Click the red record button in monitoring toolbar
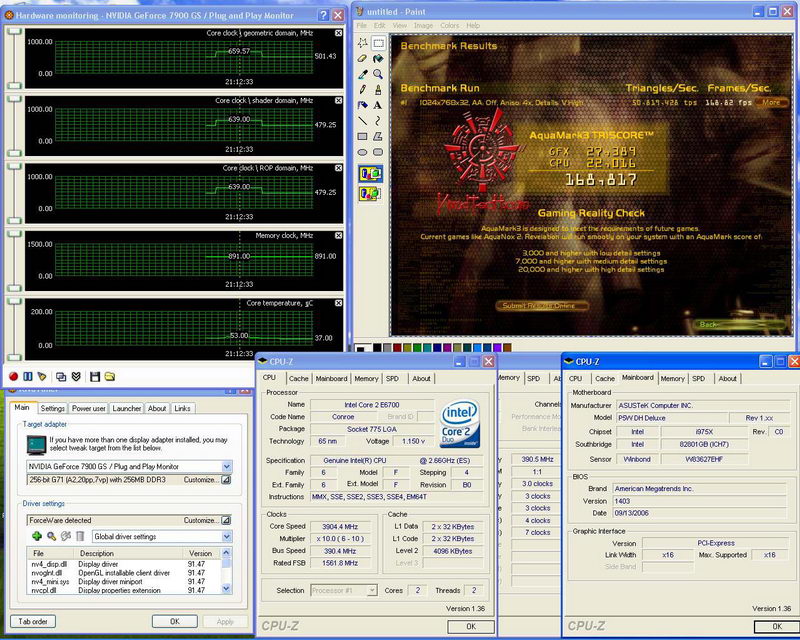Viewport: 800px width, 640px height. pos(13,376)
